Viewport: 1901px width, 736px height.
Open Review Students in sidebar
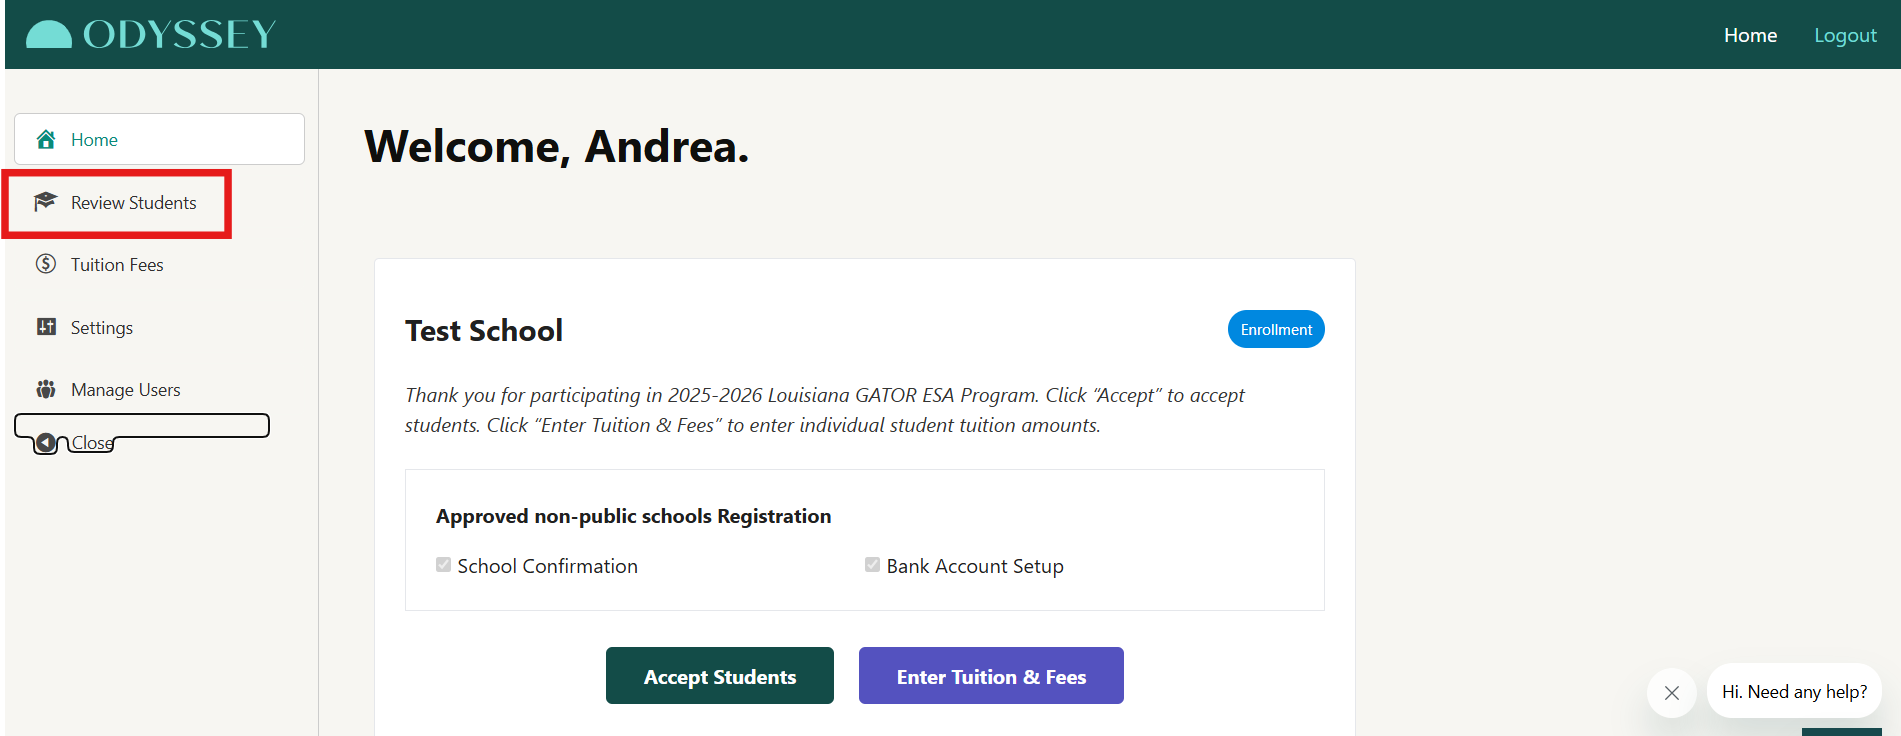pos(133,203)
